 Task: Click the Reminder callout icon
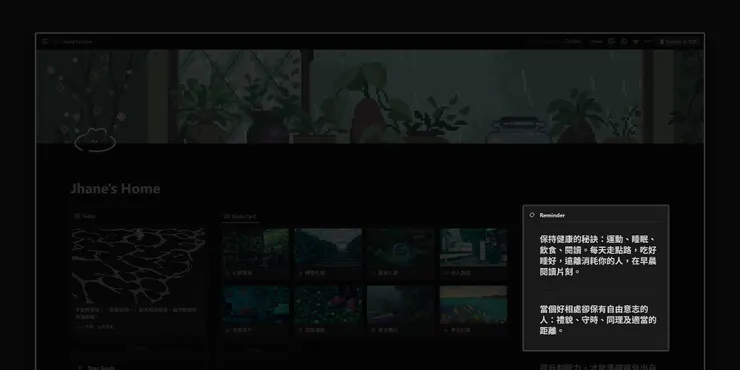click(x=532, y=215)
